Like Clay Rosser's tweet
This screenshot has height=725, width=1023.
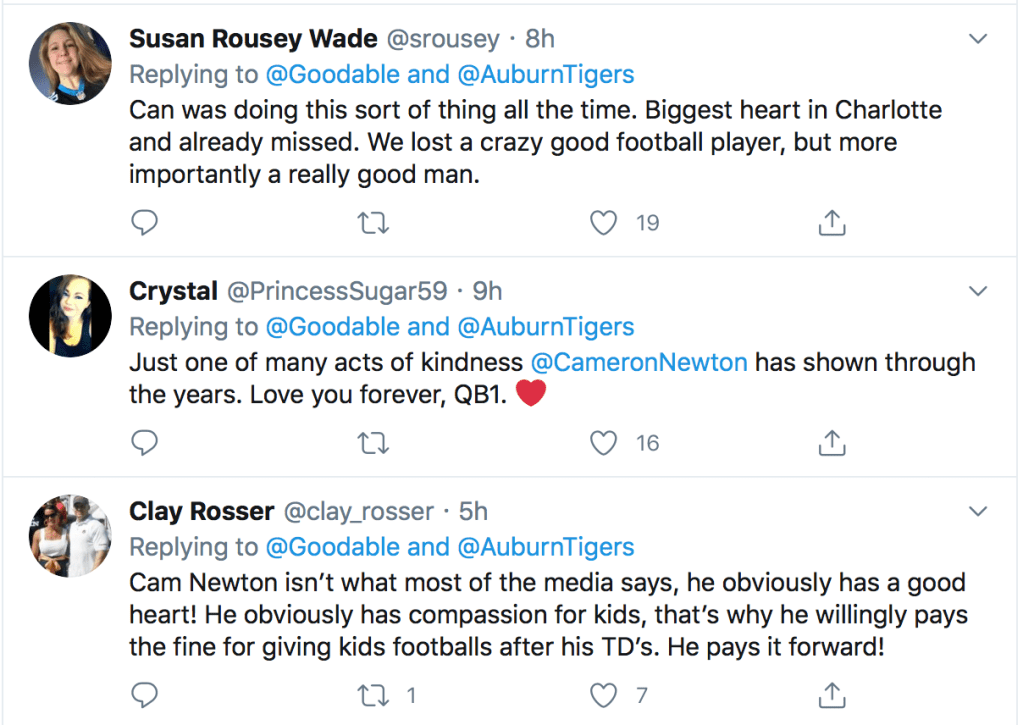pyautogui.click(x=603, y=694)
